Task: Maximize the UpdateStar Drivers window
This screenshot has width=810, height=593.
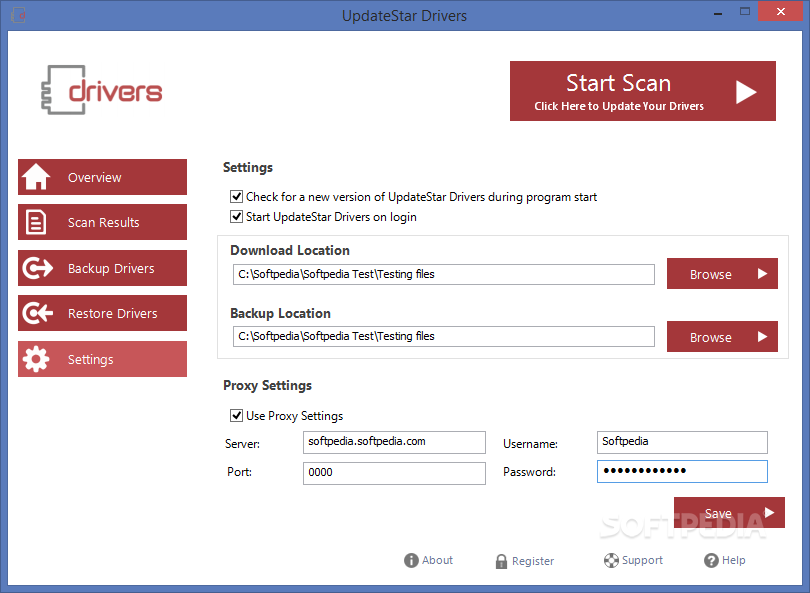Action: [744, 11]
